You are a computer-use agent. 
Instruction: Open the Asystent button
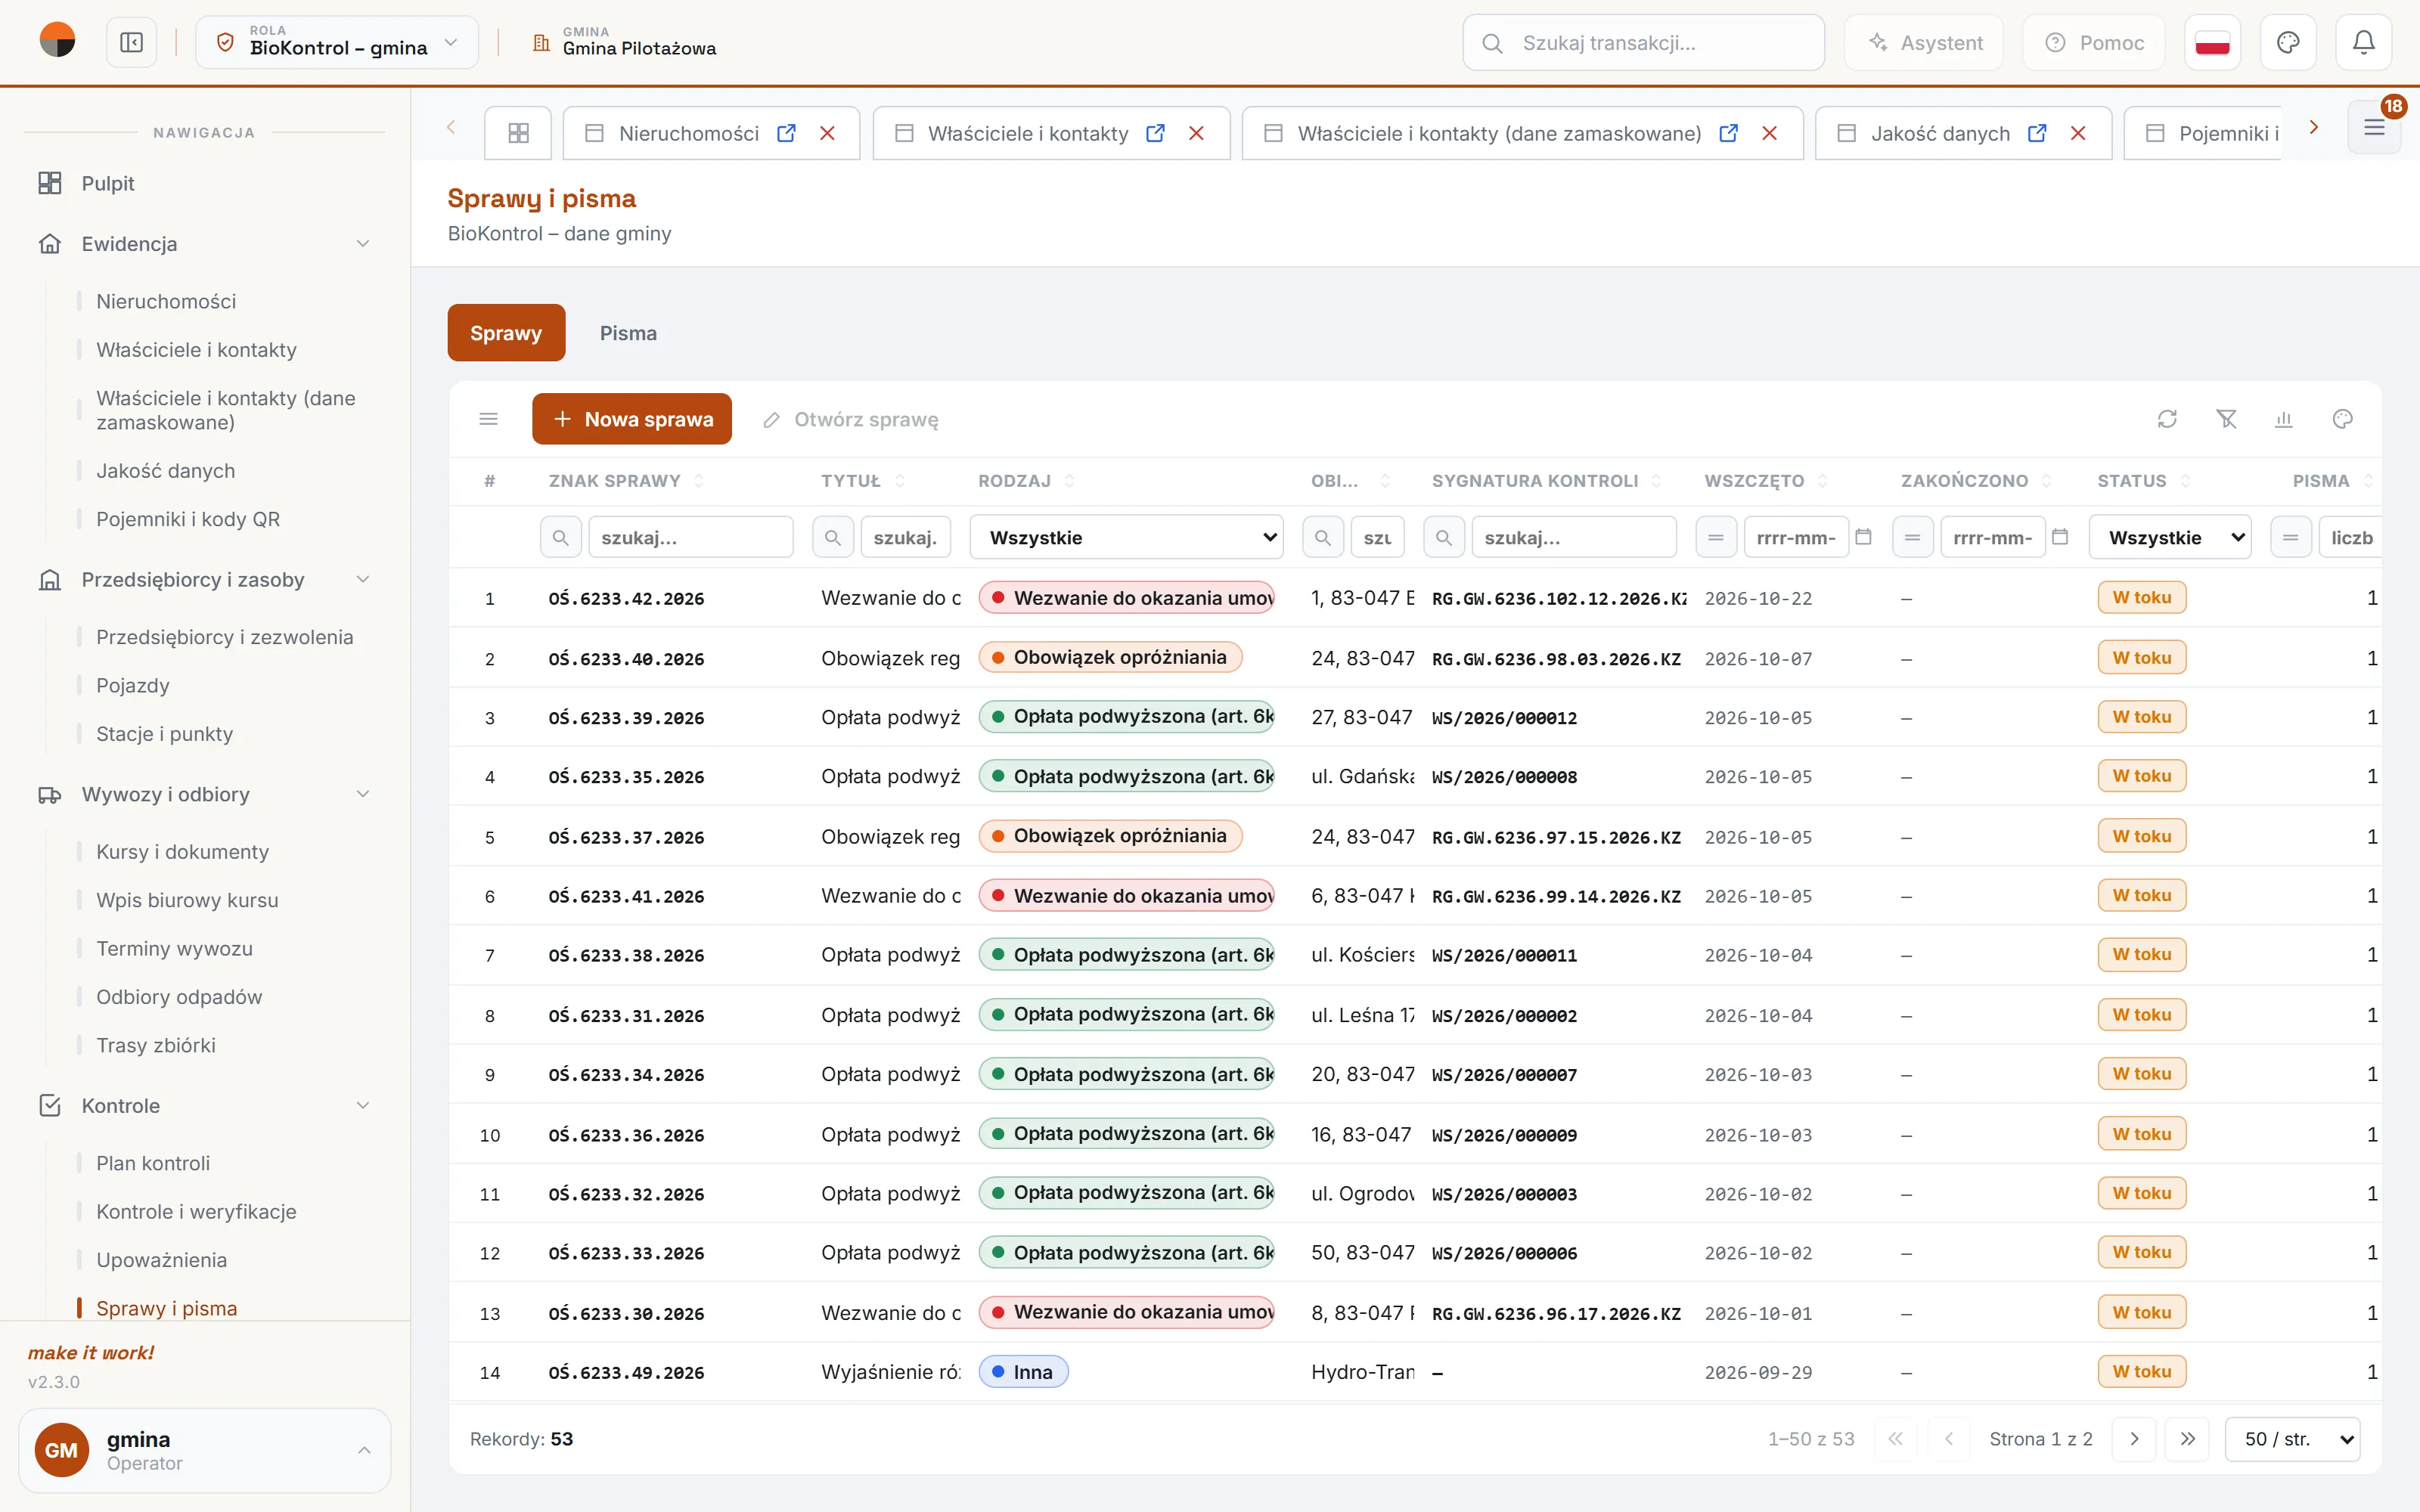(1924, 43)
